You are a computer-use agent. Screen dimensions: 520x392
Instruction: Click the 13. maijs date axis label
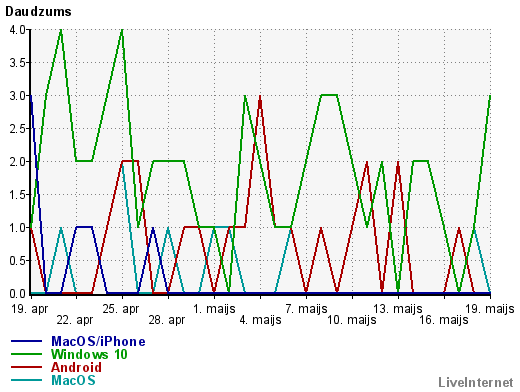coord(398,309)
